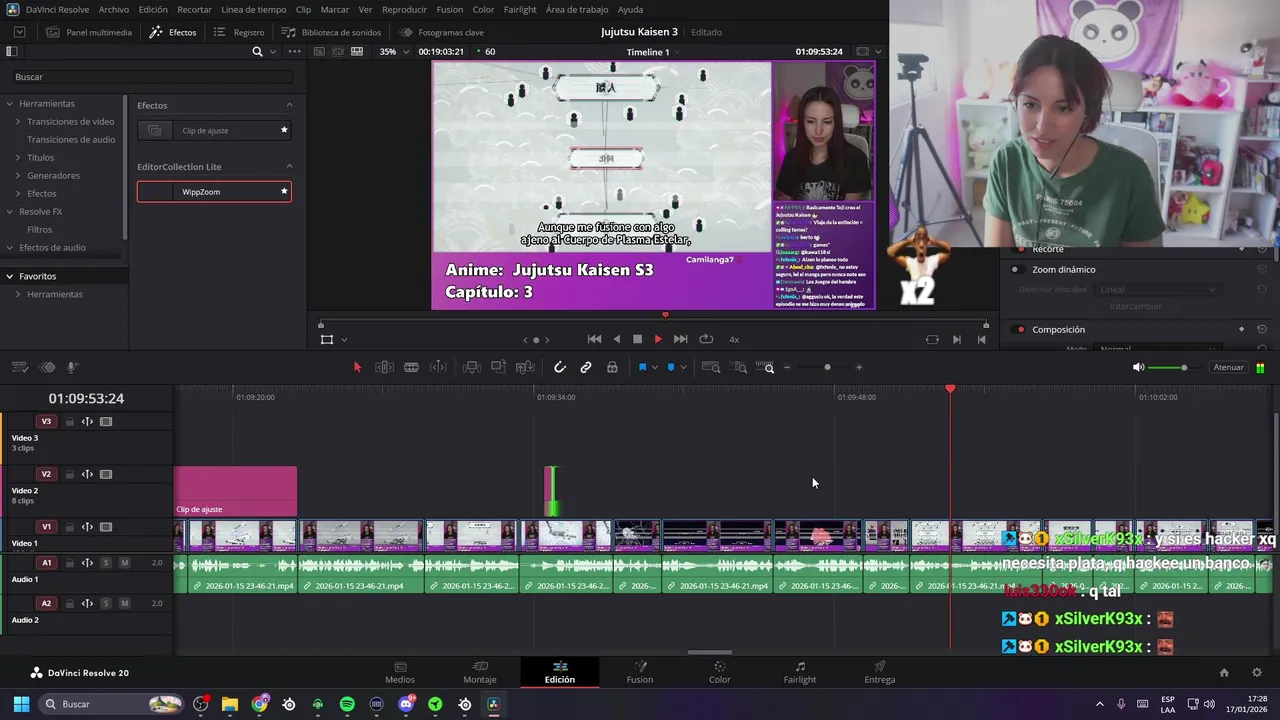Image resolution: width=1280 pixels, height=720 pixels.
Task: Click the Atenuar audio button
Action: pyautogui.click(x=1228, y=367)
